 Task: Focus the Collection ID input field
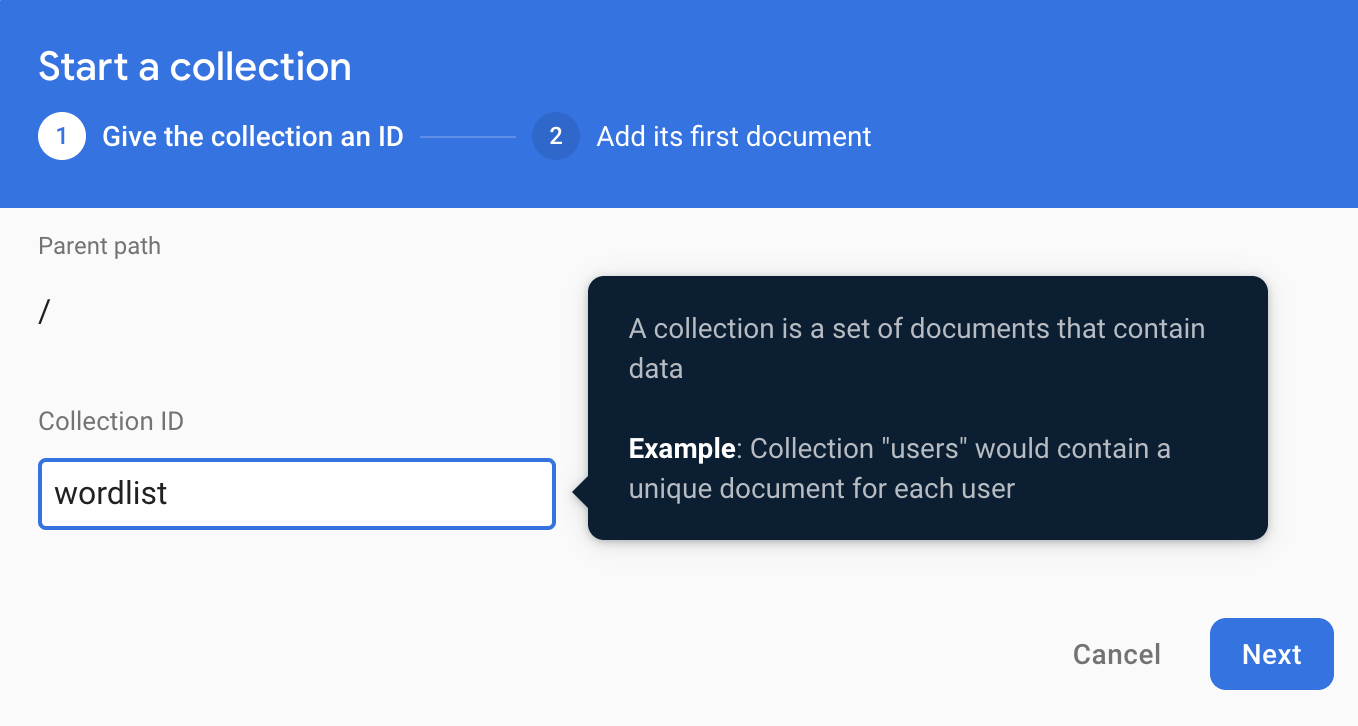coord(296,493)
